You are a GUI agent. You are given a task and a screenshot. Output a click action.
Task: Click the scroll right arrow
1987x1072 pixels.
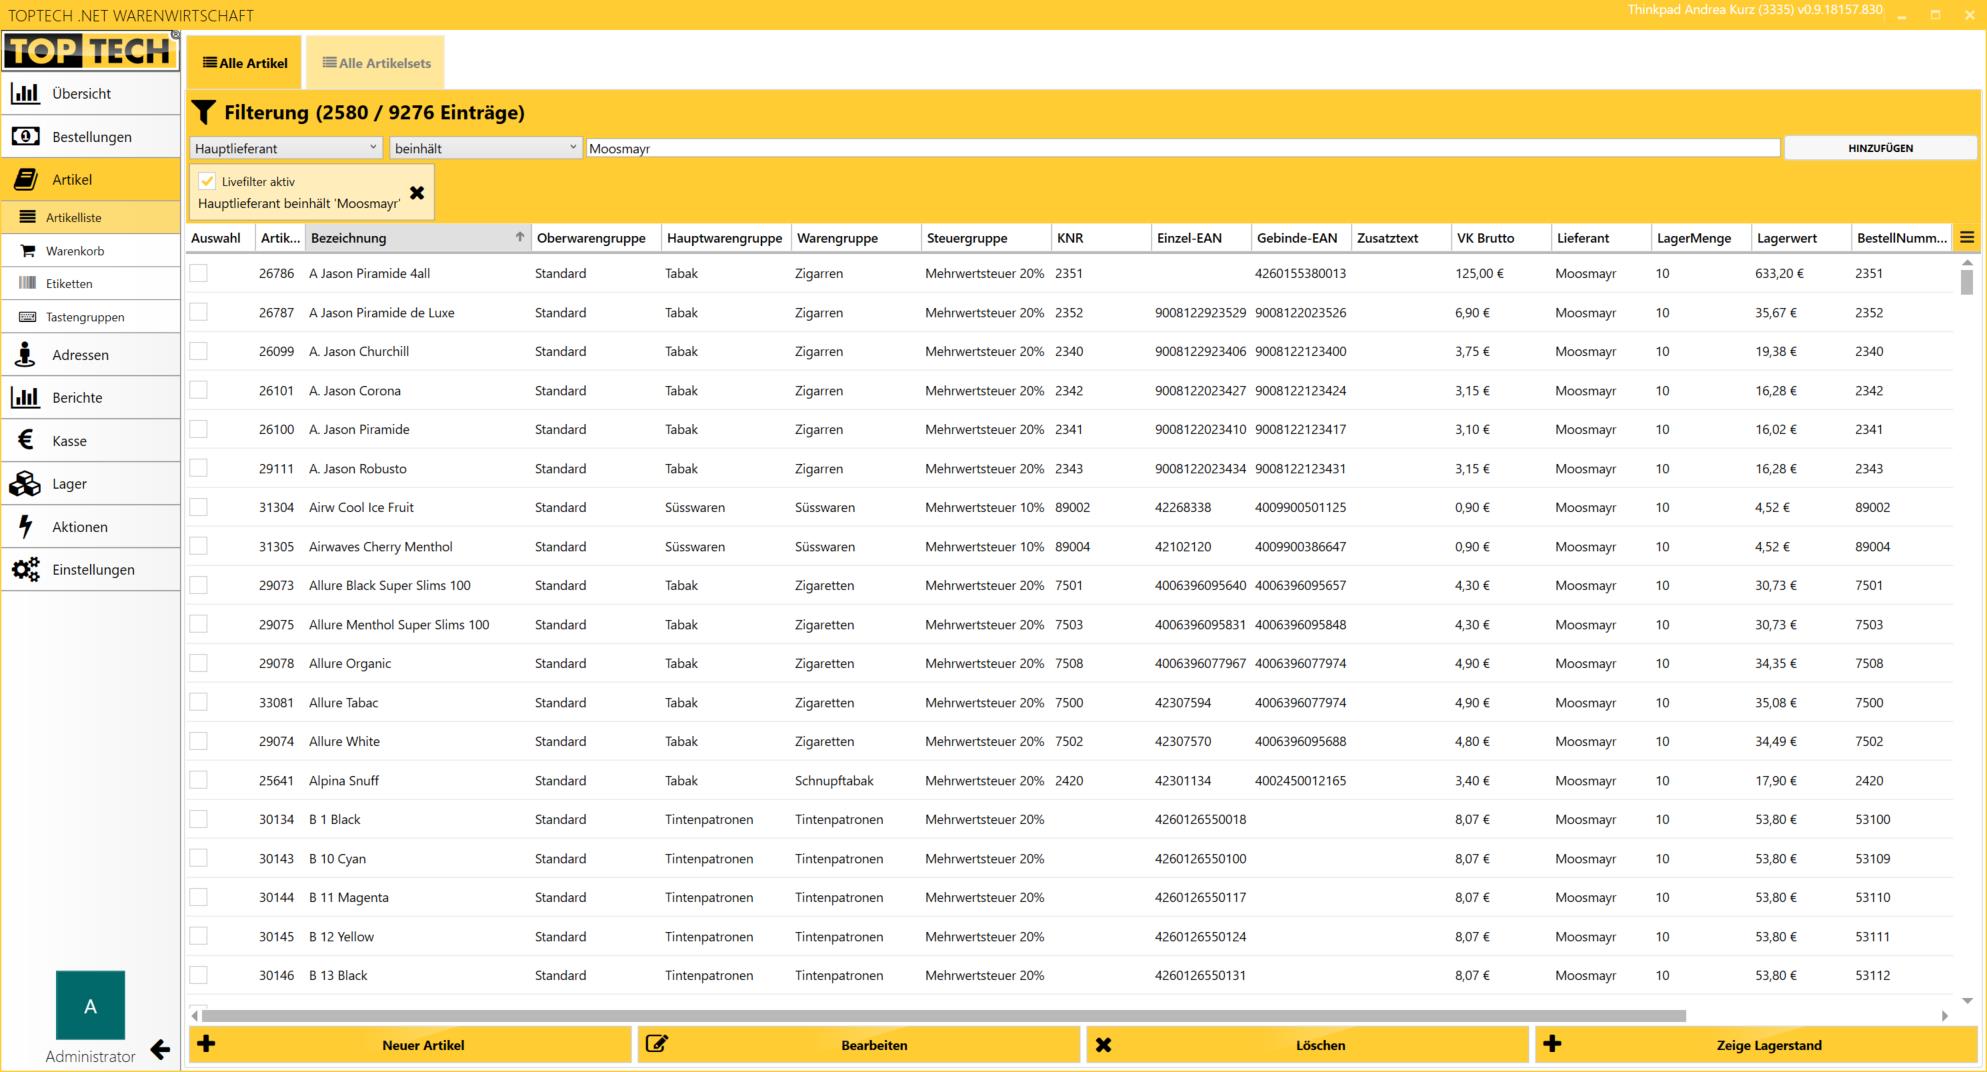1944,1016
